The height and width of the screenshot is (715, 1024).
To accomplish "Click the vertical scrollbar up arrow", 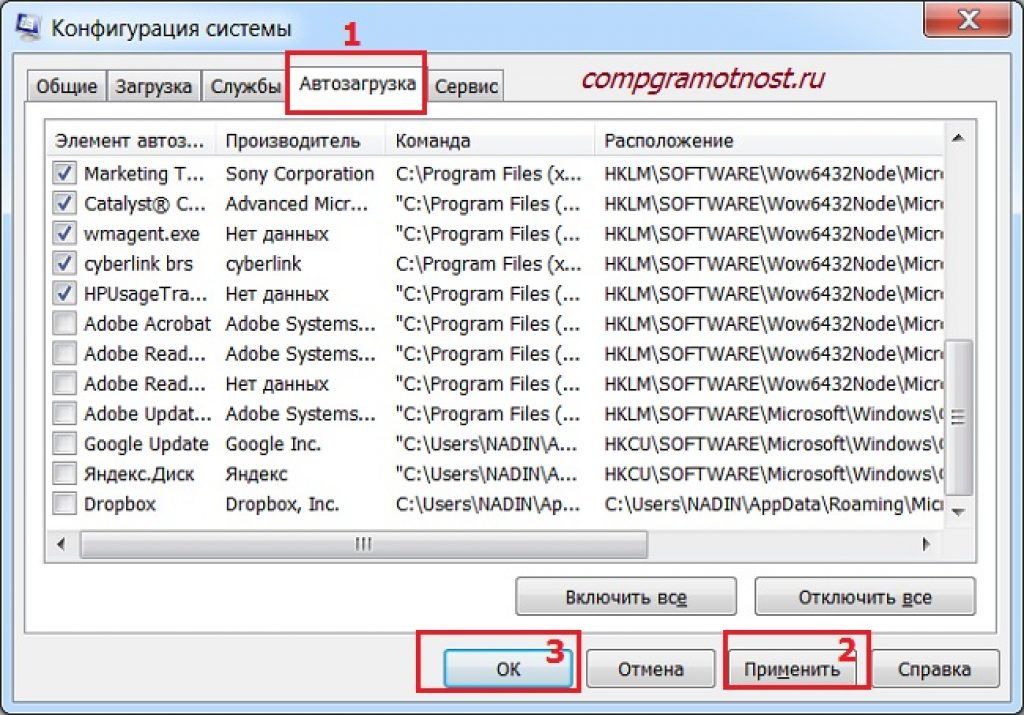I will pos(958,138).
